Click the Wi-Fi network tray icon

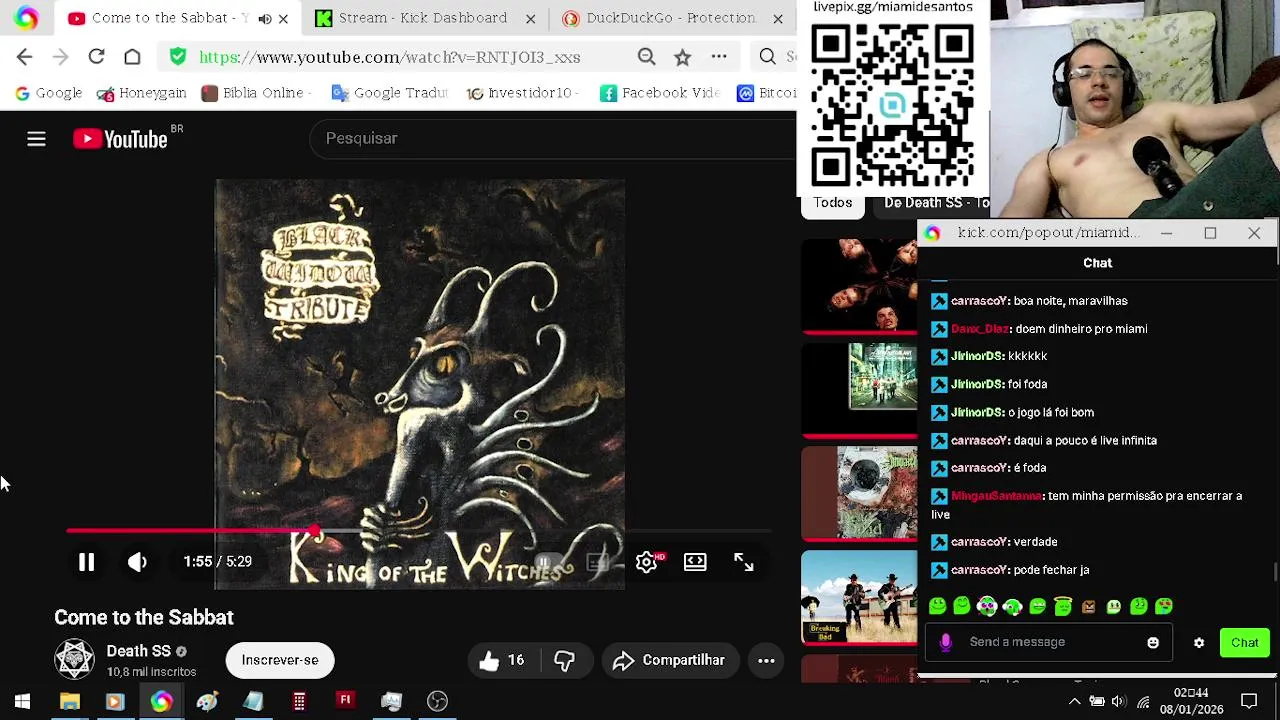pos(1143,701)
